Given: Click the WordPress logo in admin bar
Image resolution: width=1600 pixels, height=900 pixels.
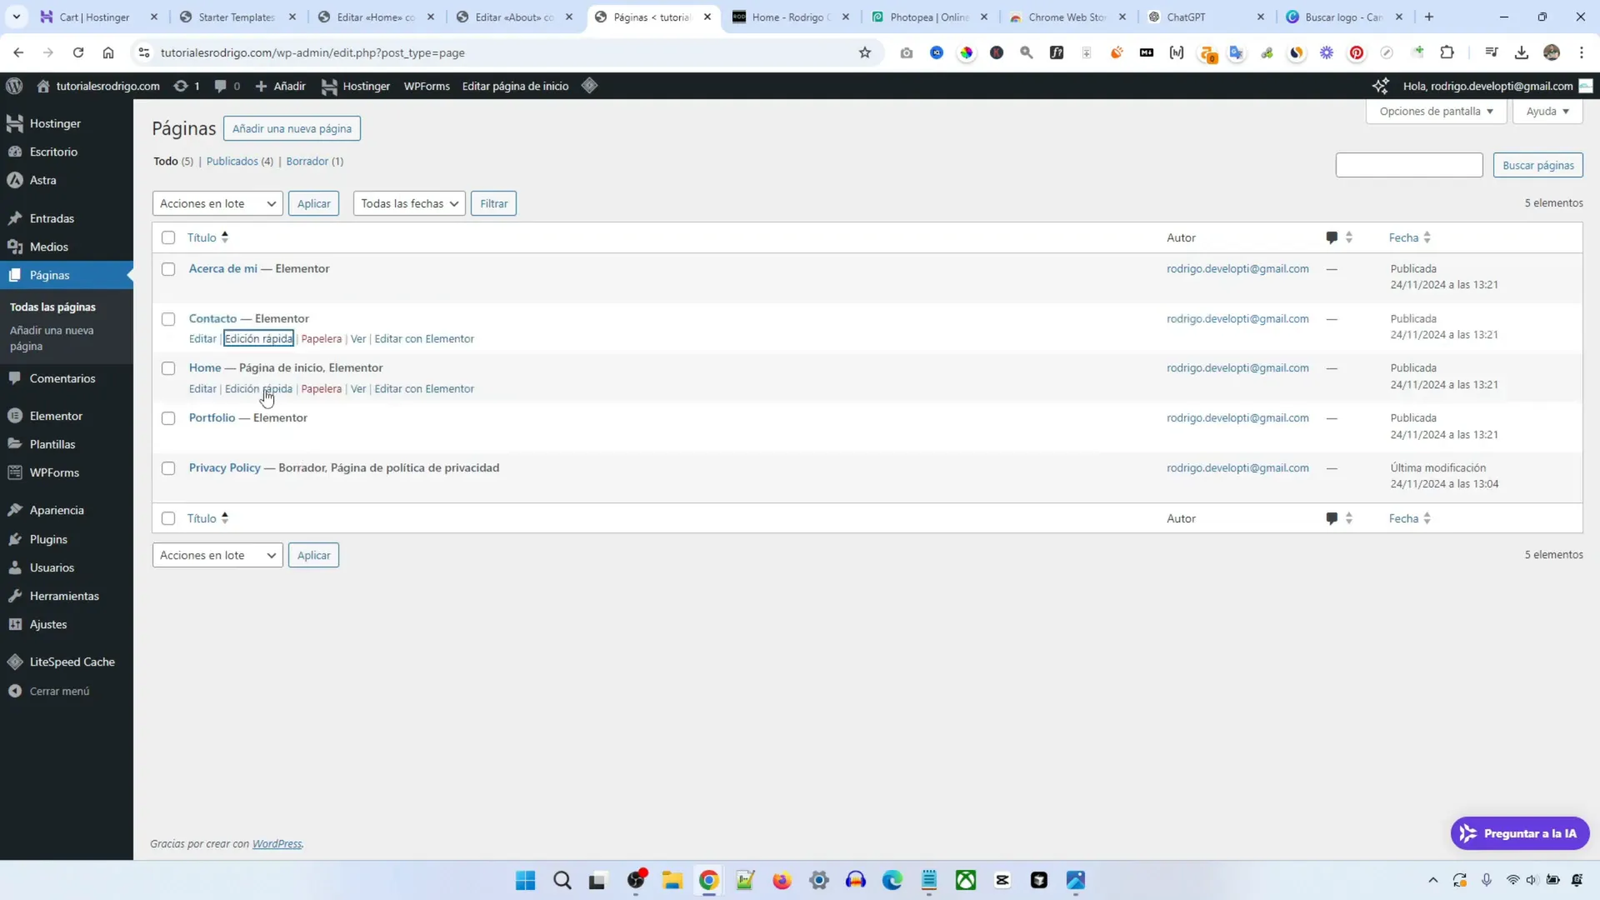Looking at the screenshot, I should coord(14,86).
